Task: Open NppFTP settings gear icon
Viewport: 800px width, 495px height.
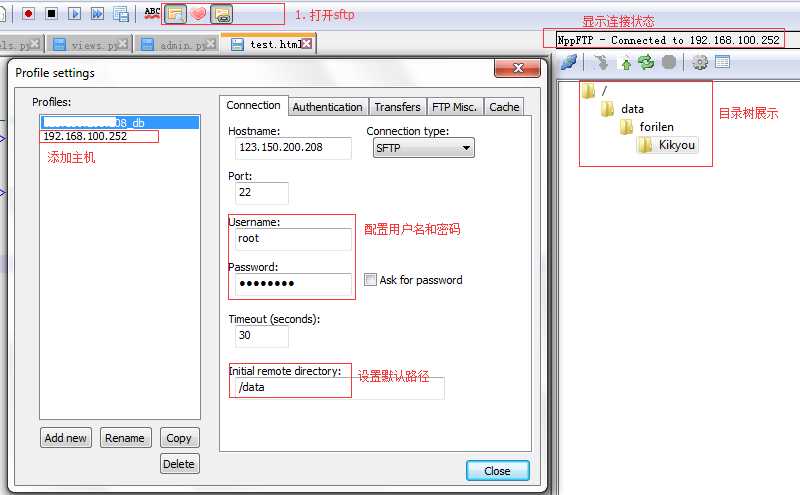Action: (699, 62)
